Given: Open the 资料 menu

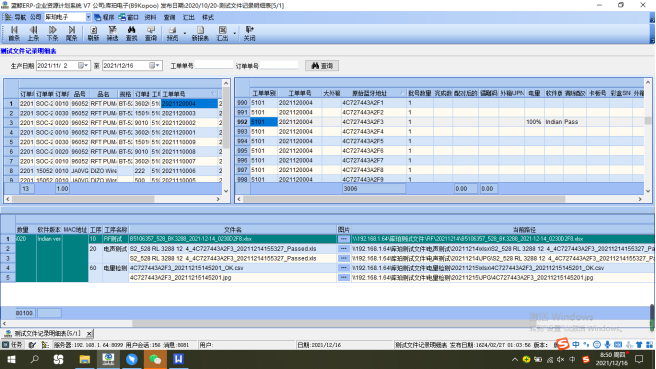Looking at the screenshot, I should coord(150,17).
